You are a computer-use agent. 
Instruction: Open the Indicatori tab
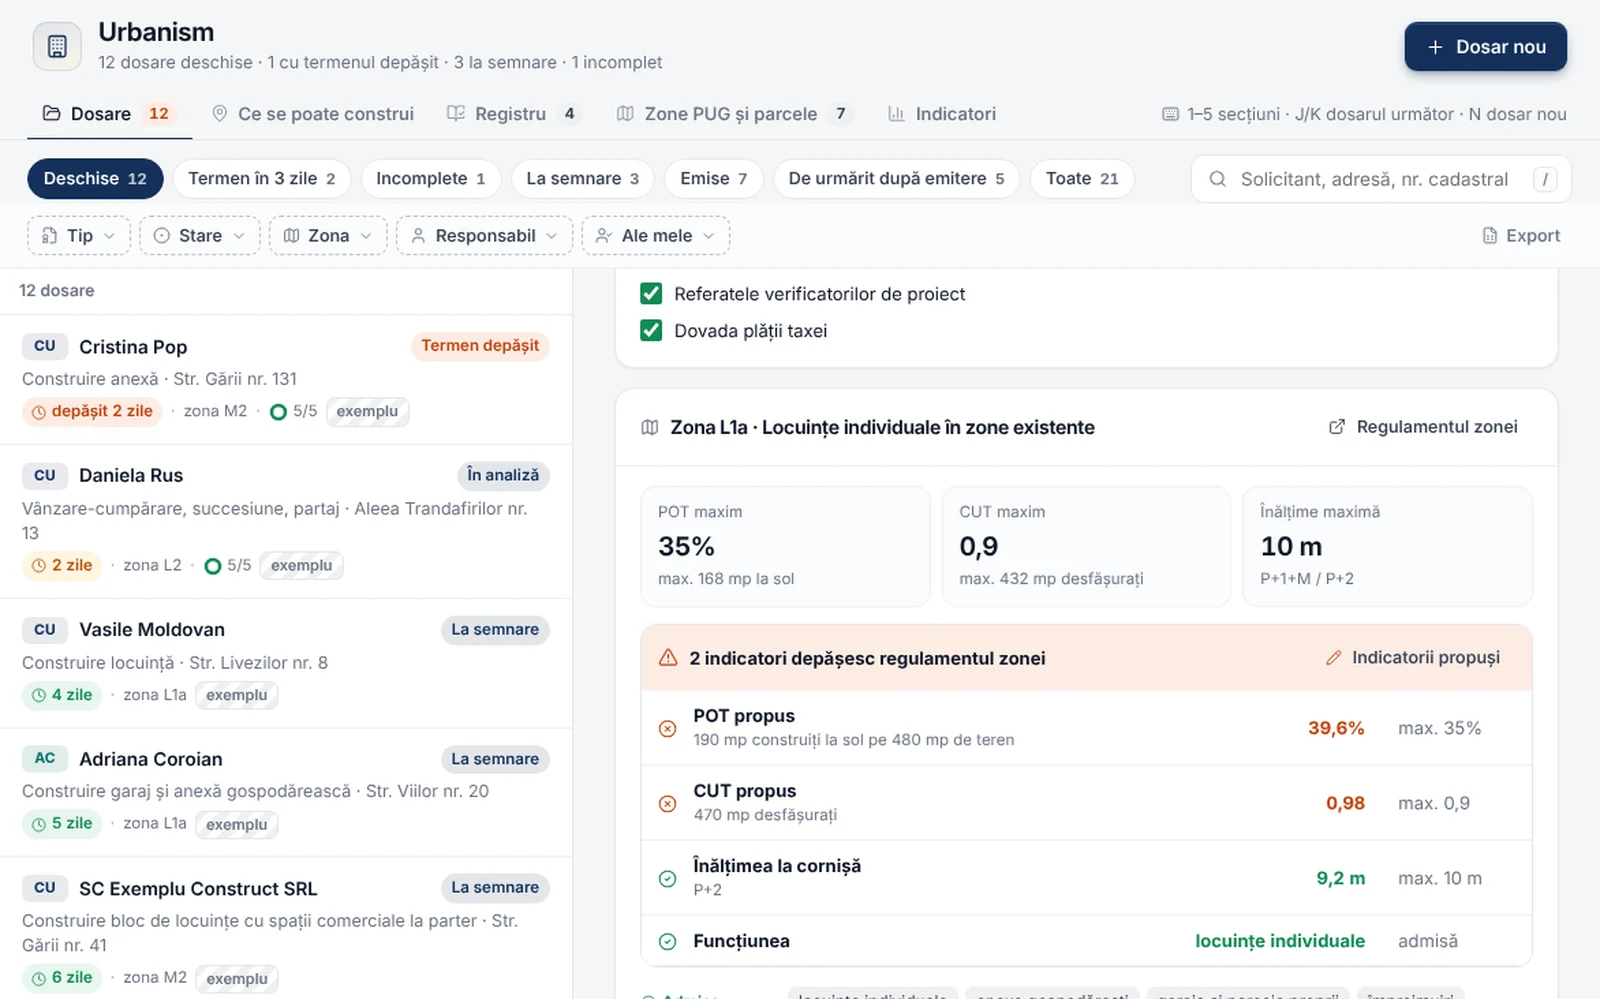tap(942, 114)
